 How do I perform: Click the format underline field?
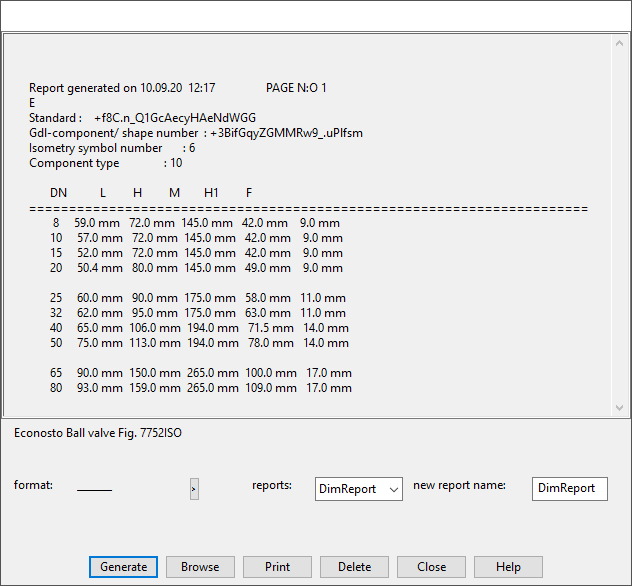95,488
